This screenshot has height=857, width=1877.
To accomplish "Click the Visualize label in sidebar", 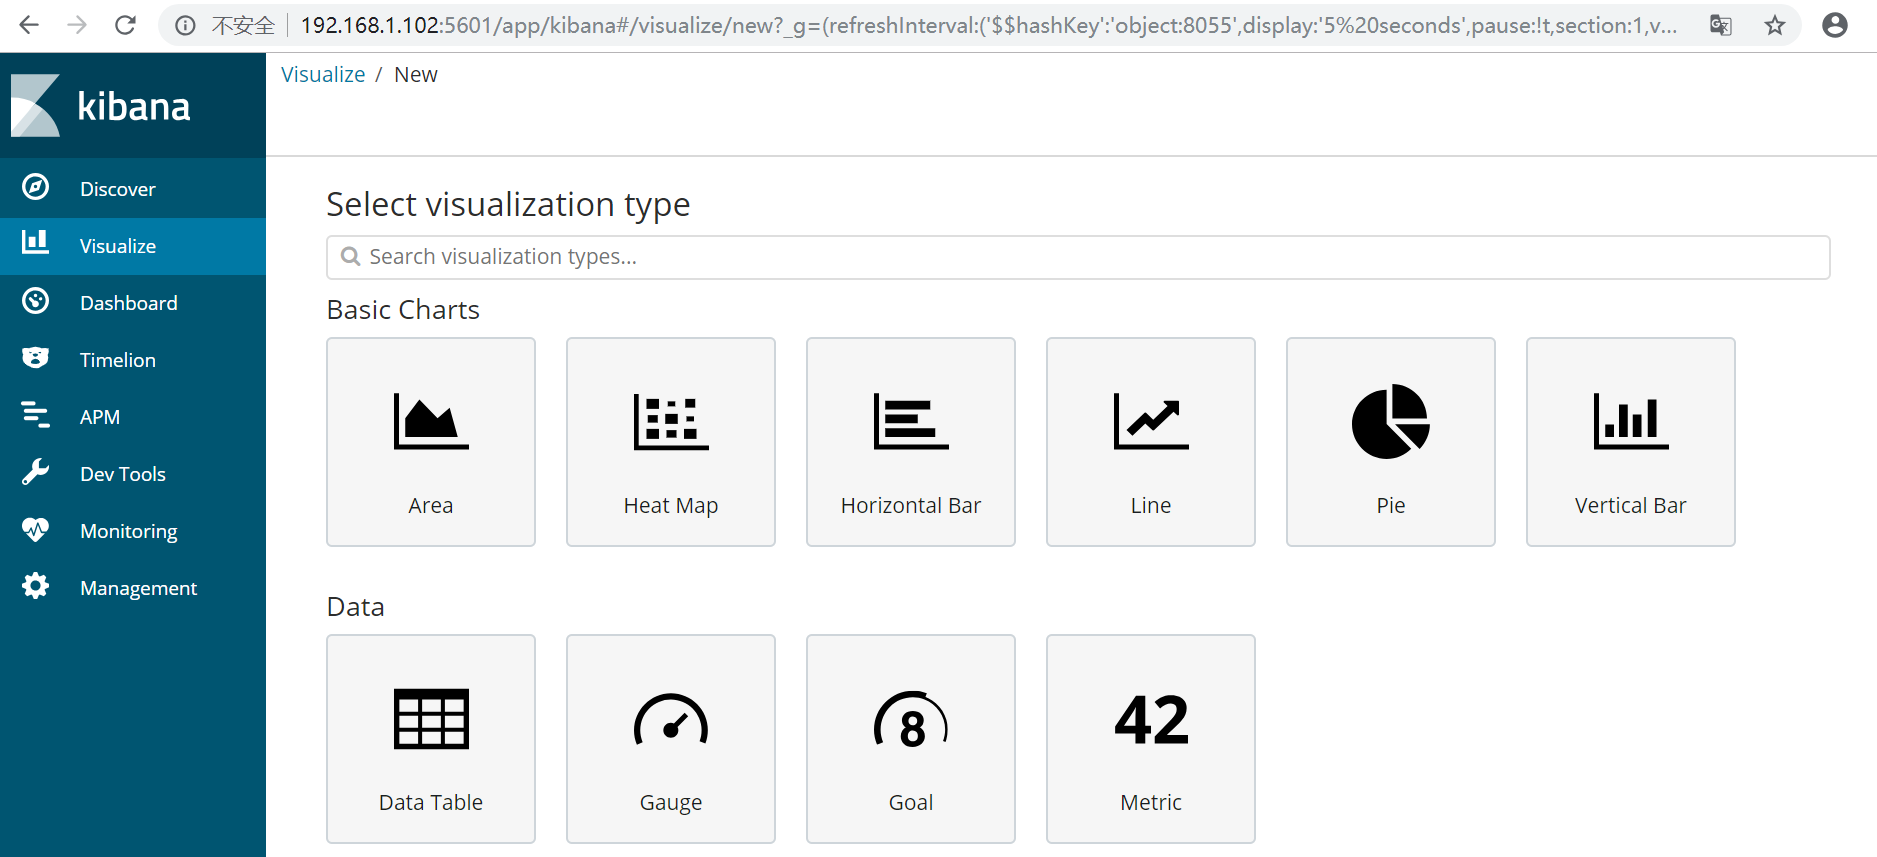I will coord(118,246).
